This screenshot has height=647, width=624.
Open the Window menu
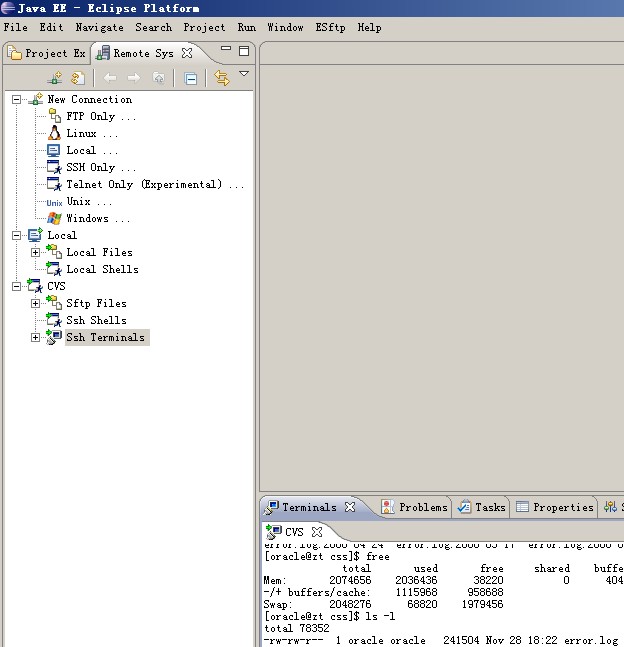coord(285,27)
